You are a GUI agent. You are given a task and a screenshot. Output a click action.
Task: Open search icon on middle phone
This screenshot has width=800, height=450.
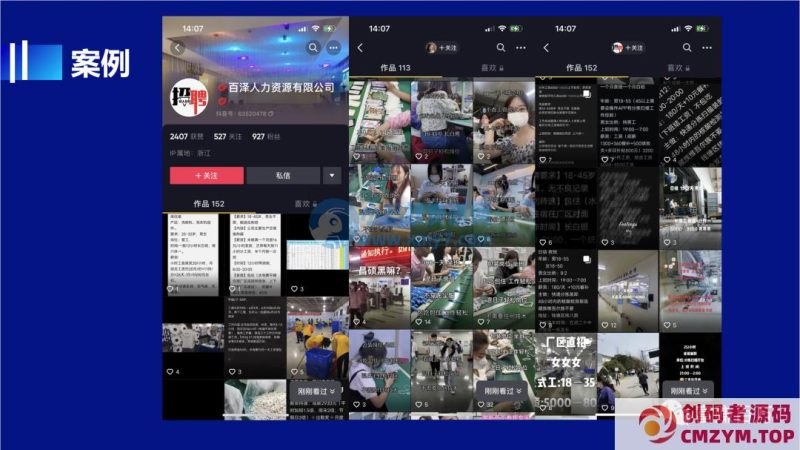(x=501, y=47)
